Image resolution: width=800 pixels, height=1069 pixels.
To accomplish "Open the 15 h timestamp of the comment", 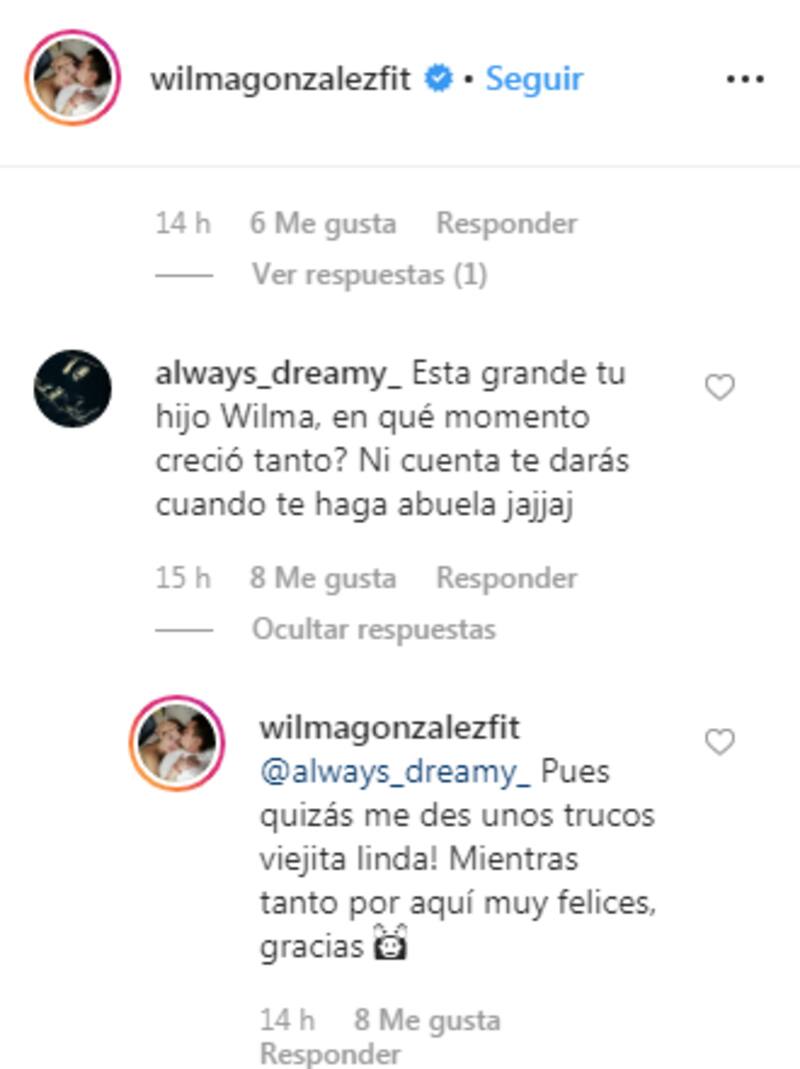I will [183, 578].
